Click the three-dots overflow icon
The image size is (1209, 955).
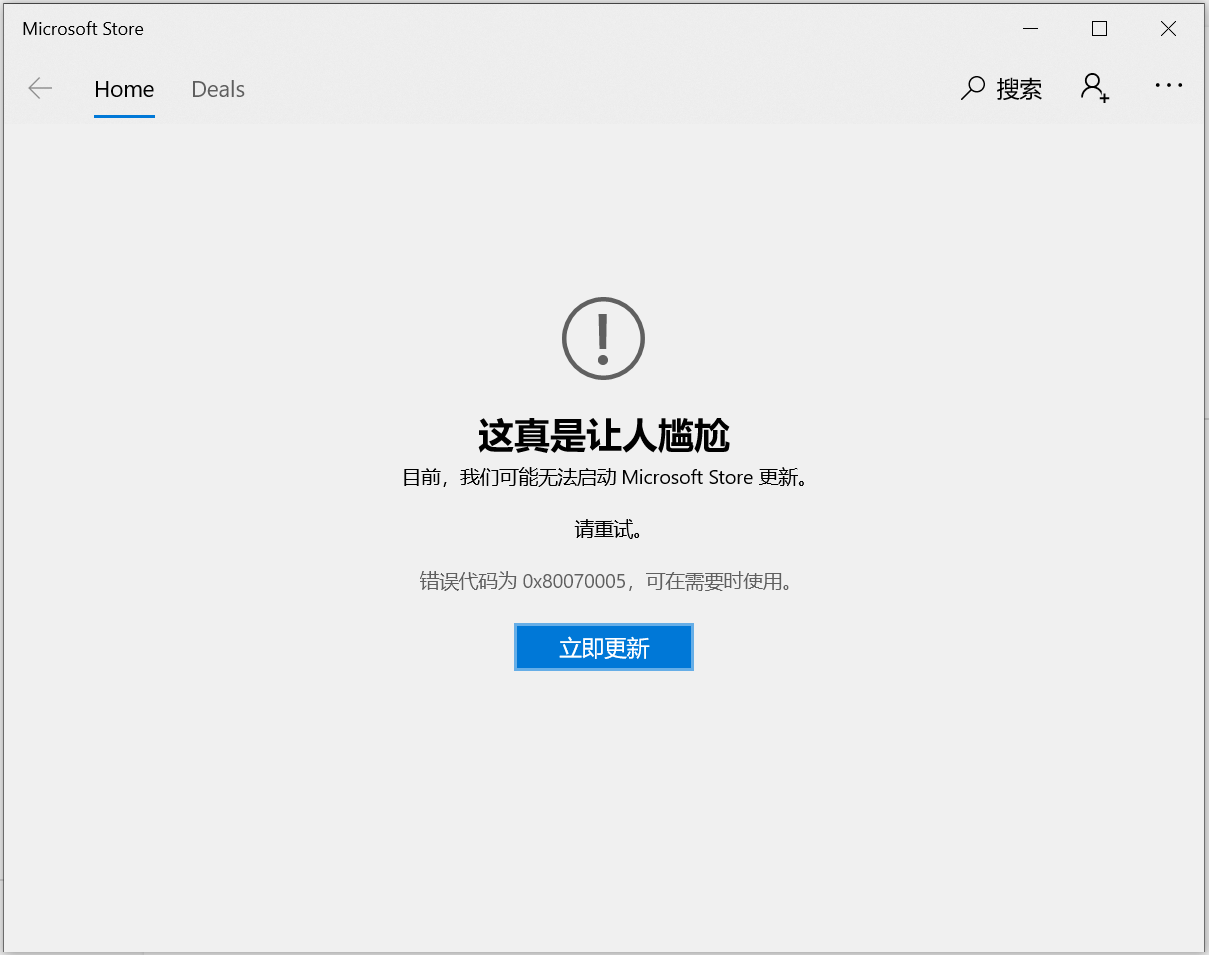point(1168,88)
